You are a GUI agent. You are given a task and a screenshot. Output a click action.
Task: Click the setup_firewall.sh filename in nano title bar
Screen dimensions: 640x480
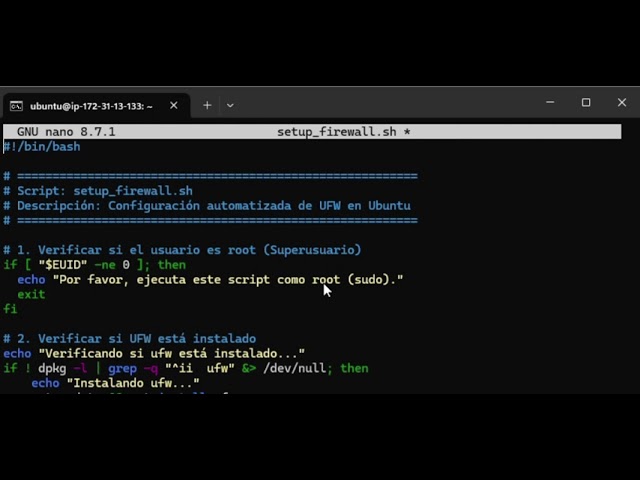tap(337, 132)
